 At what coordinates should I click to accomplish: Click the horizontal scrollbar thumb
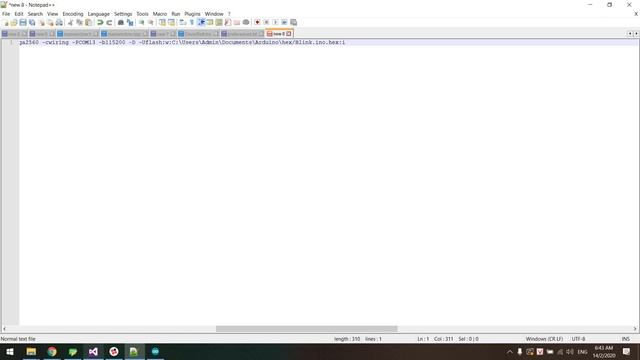tap(307, 329)
